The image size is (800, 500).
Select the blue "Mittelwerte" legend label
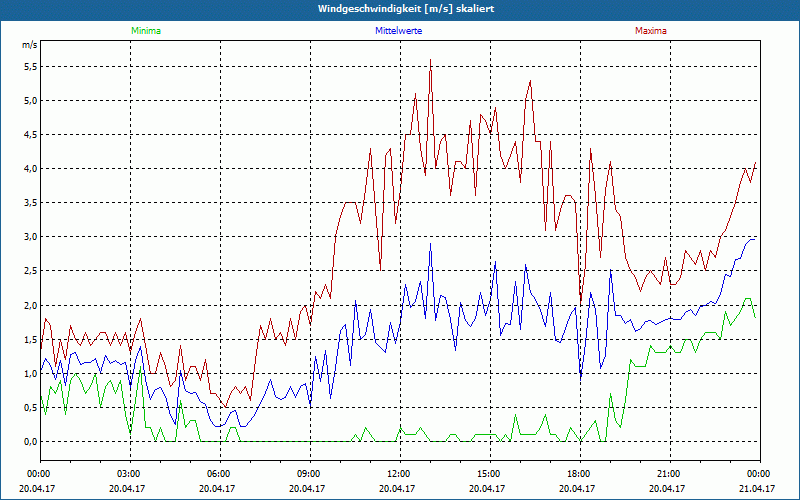398,31
